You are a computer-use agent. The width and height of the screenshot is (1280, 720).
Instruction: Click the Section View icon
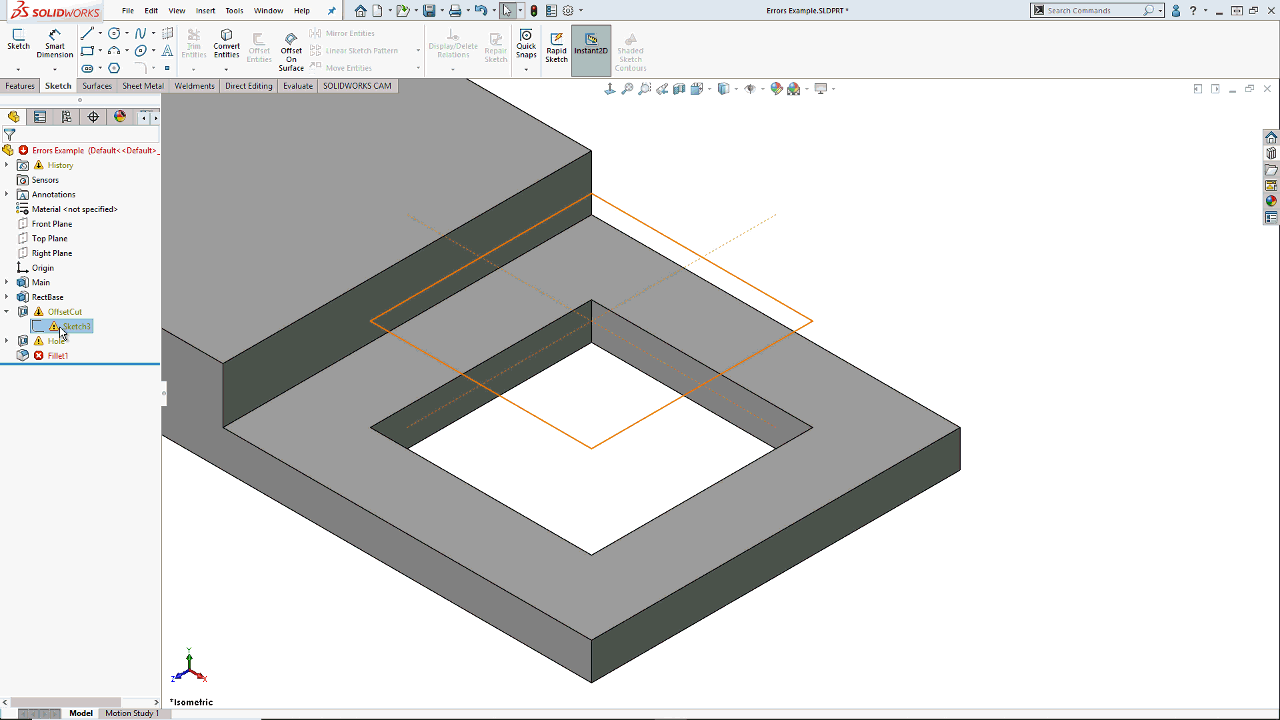[x=679, y=89]
